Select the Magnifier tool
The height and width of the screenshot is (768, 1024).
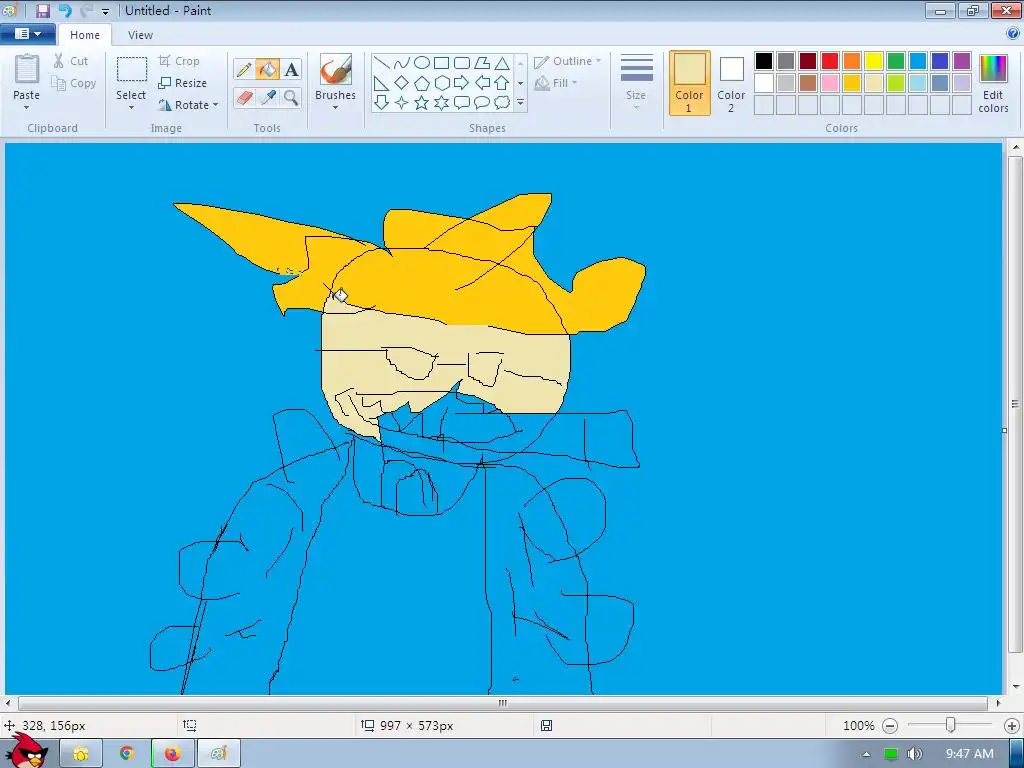(x=291, y=97)
